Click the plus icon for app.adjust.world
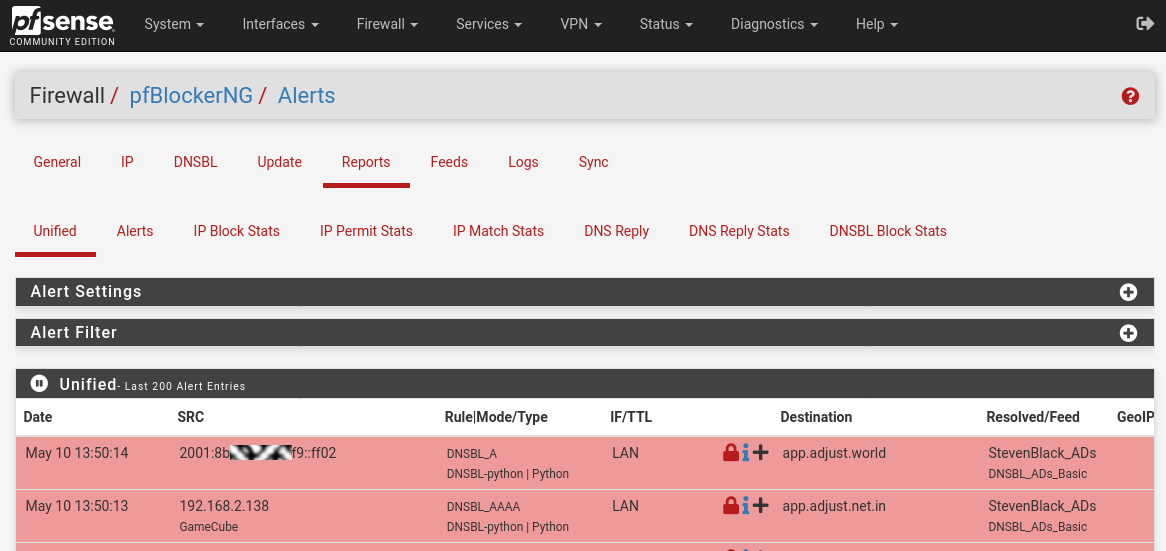This screenshot has width=1166, height=551. tap(760, 452)
